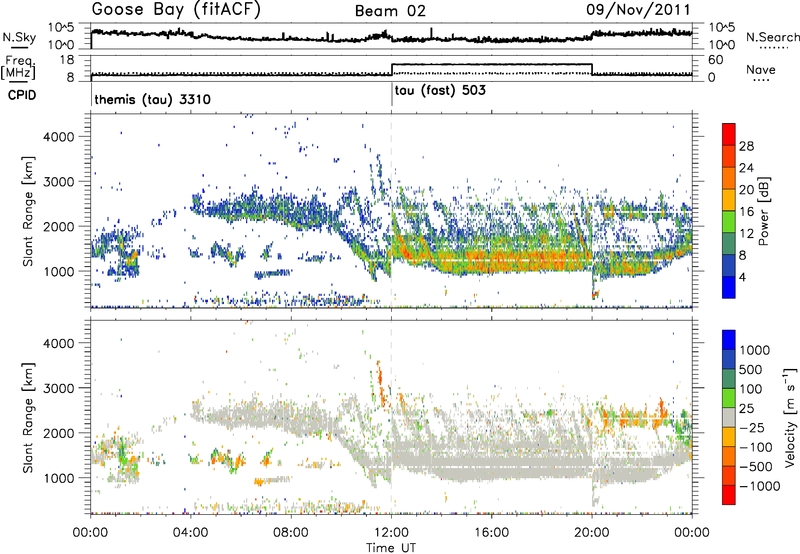Screen dimensions: 800x554
Task: Click the '60' tick on the Nave axis
Action: [715, 60]
